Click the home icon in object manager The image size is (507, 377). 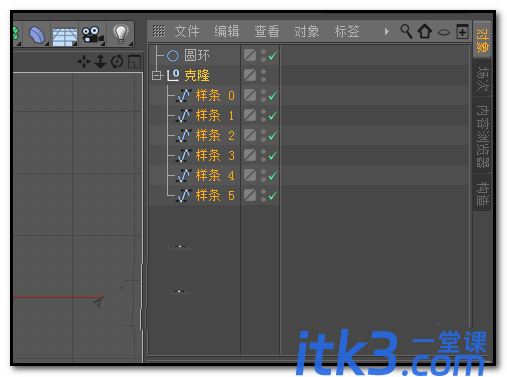pos(425,31)
